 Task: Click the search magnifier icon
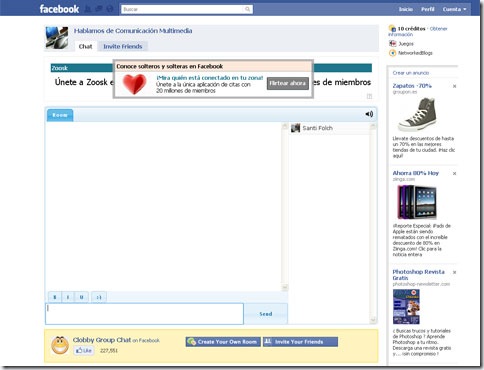pos(247,9)
